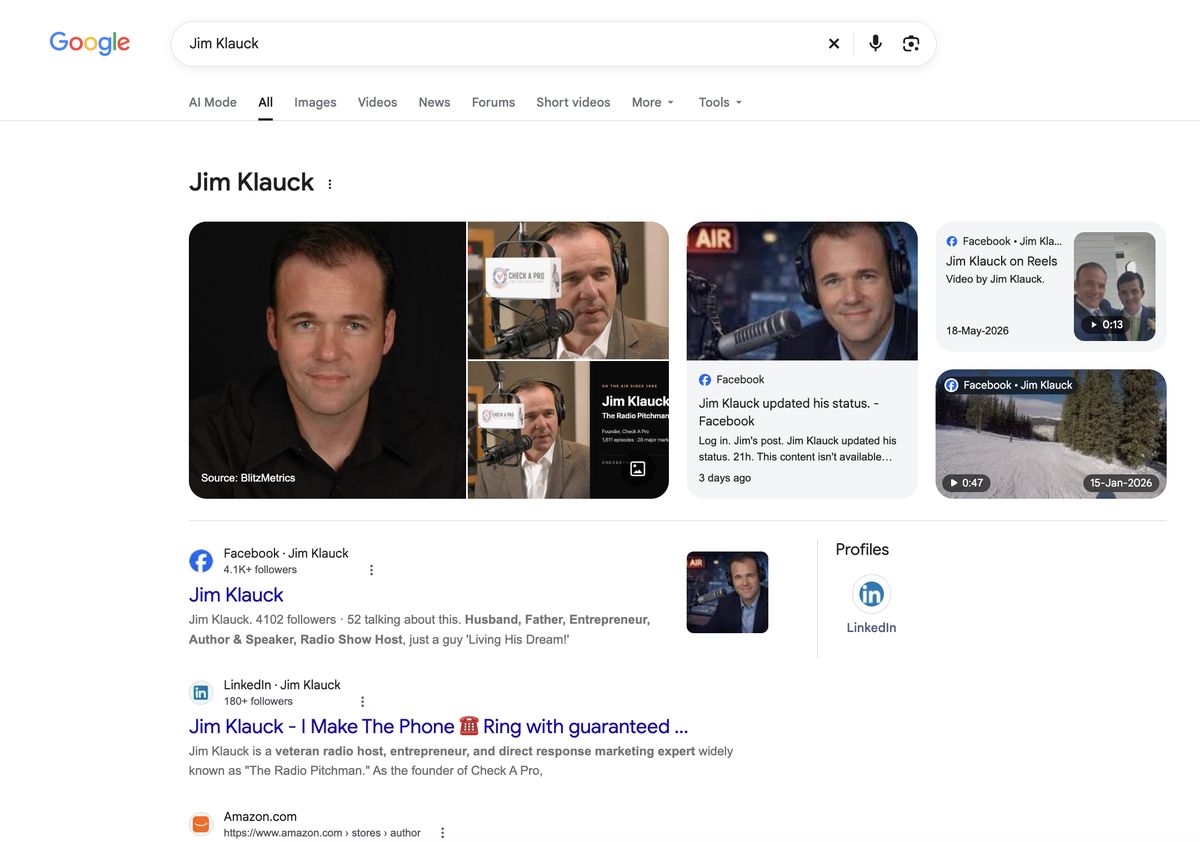Open Facebook result three-dot menu
This screenshot has height=842, width=1200.
pos(371,570)
